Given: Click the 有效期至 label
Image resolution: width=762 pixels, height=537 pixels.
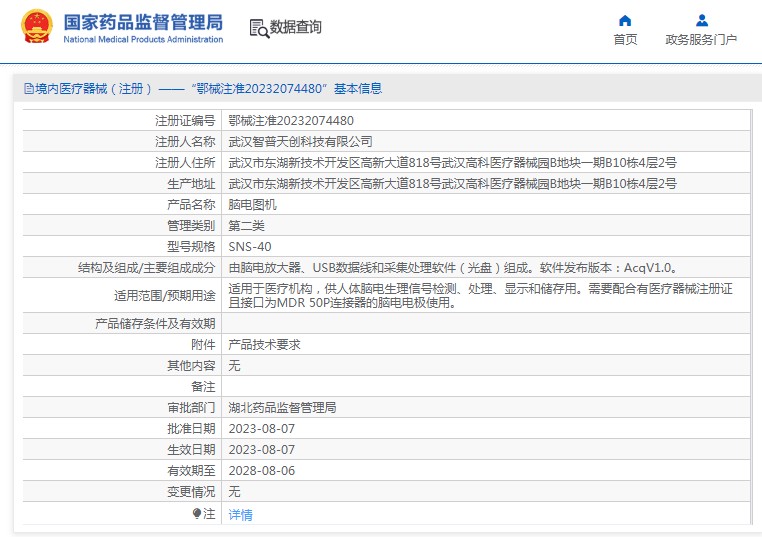Looking at the screenshot, I should point(191,470).
